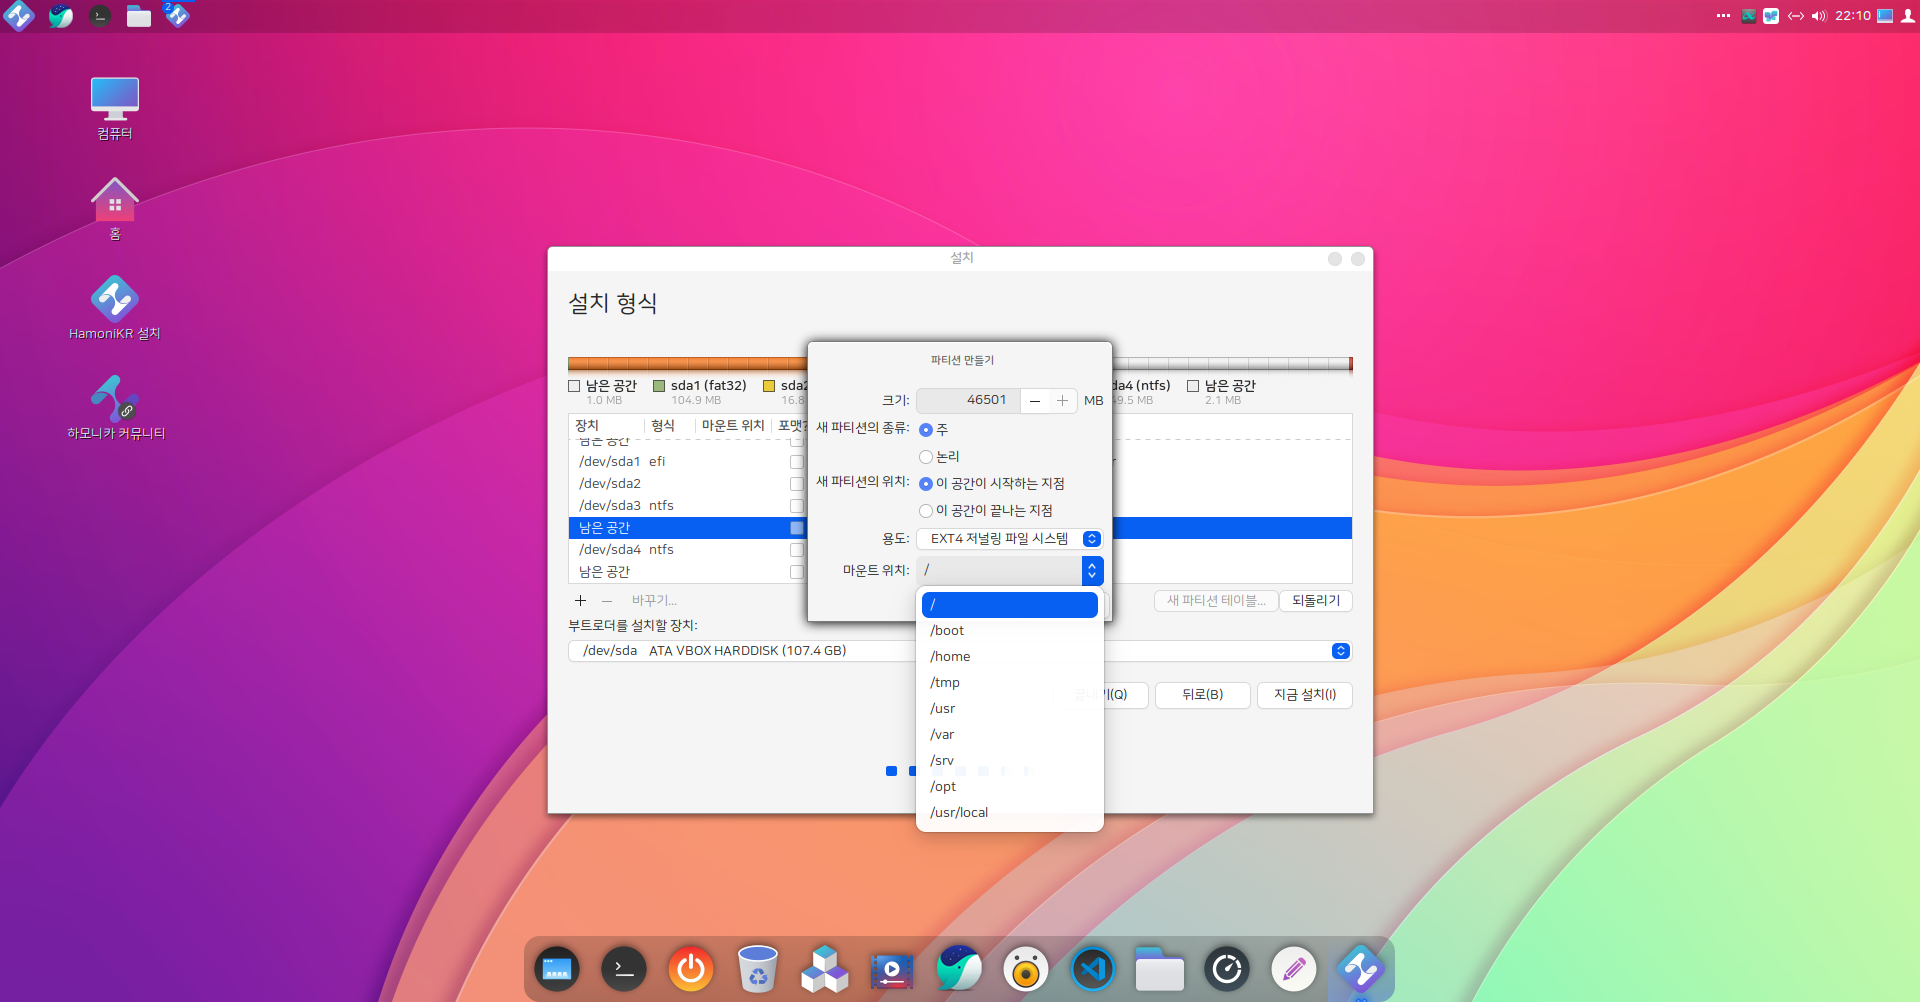Click the orange partition usage bar
Screen dimensions: 1920x1002
(x=686, y=364)
